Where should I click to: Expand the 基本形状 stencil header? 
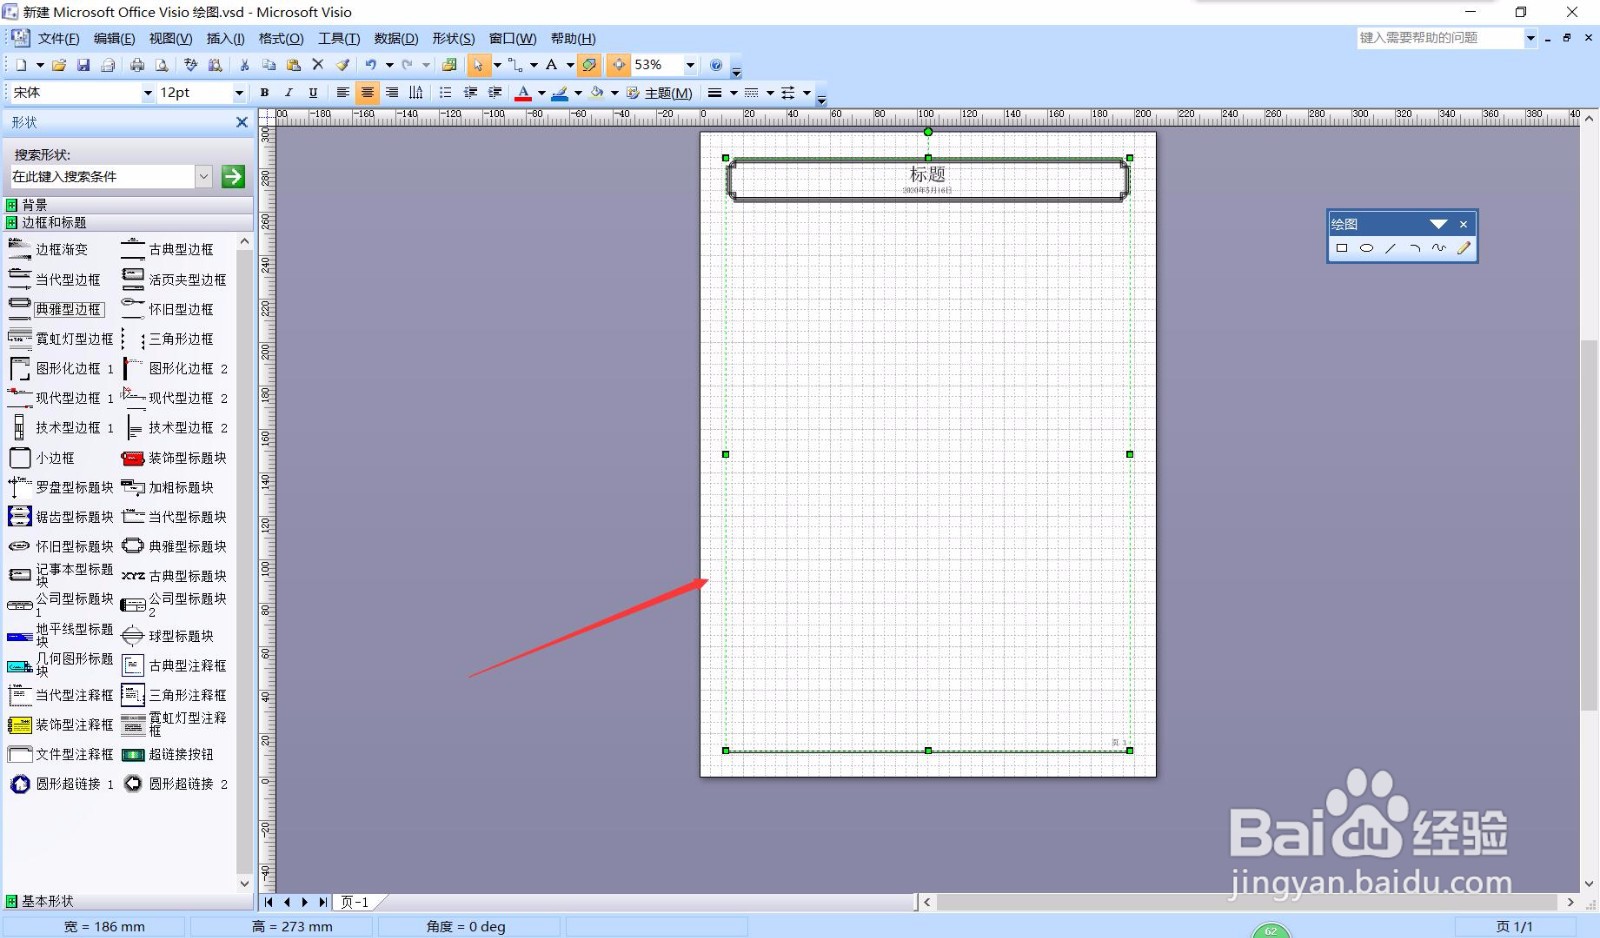[127, 901]
